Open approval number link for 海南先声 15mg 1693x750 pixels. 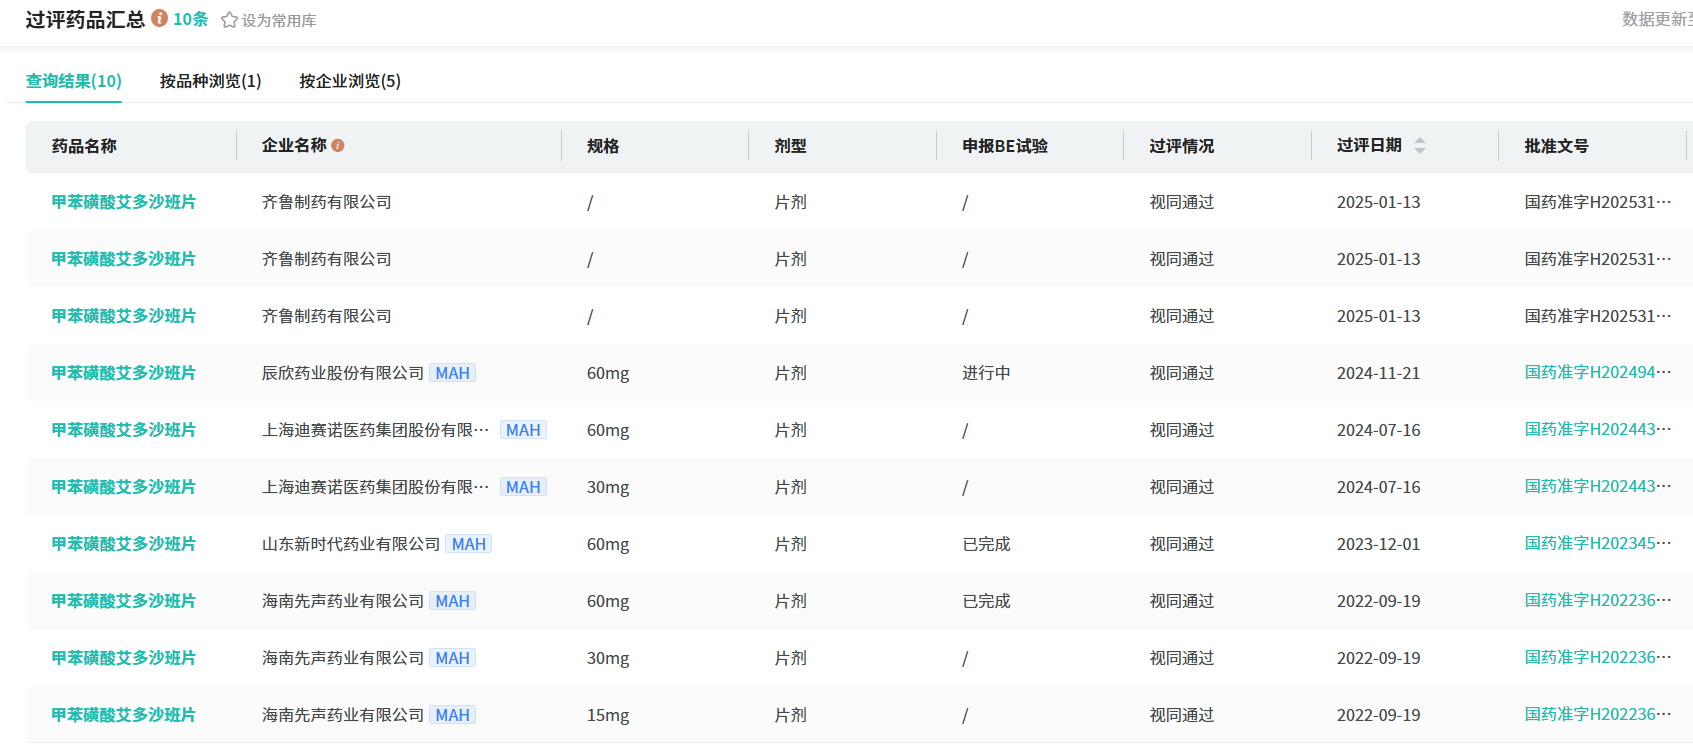(1597, 715)
